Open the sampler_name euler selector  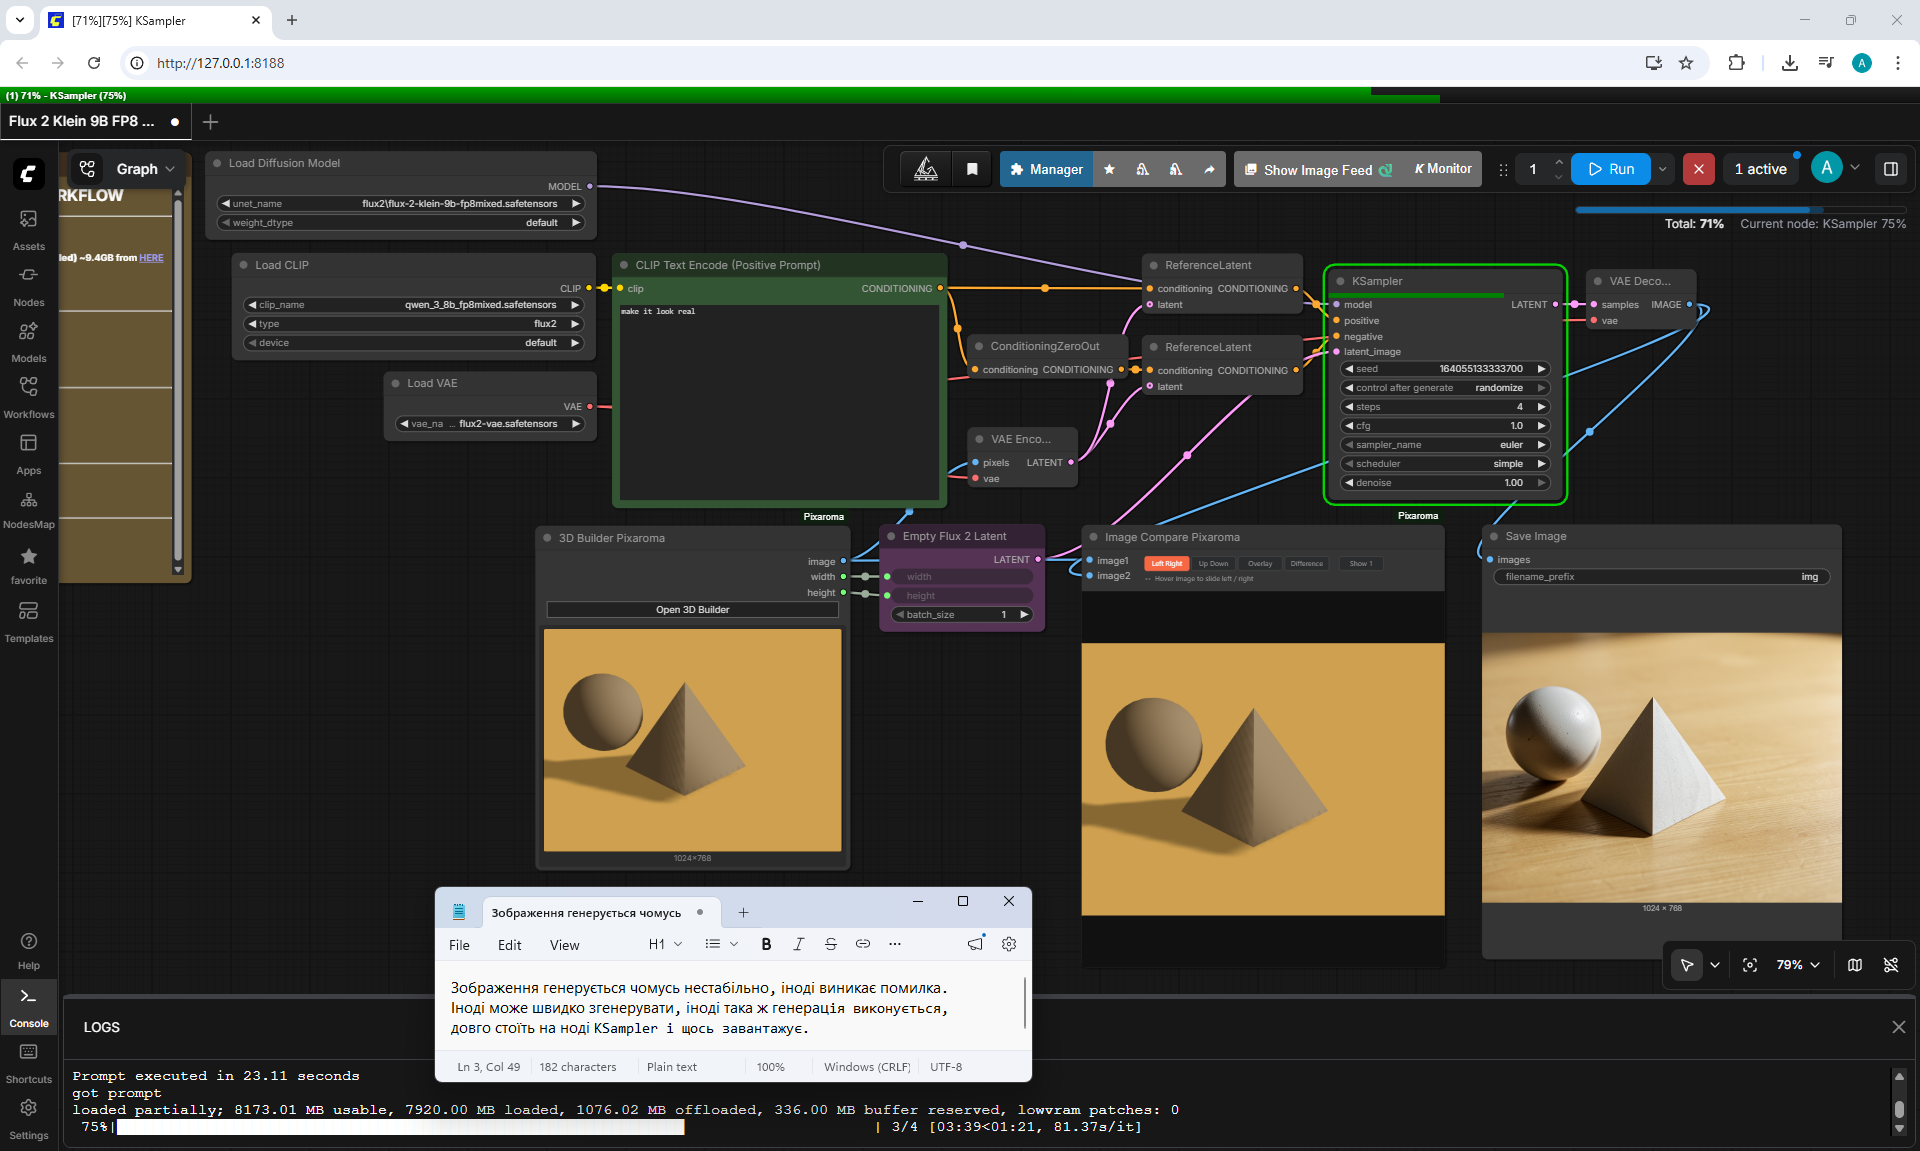(1445, 445)
